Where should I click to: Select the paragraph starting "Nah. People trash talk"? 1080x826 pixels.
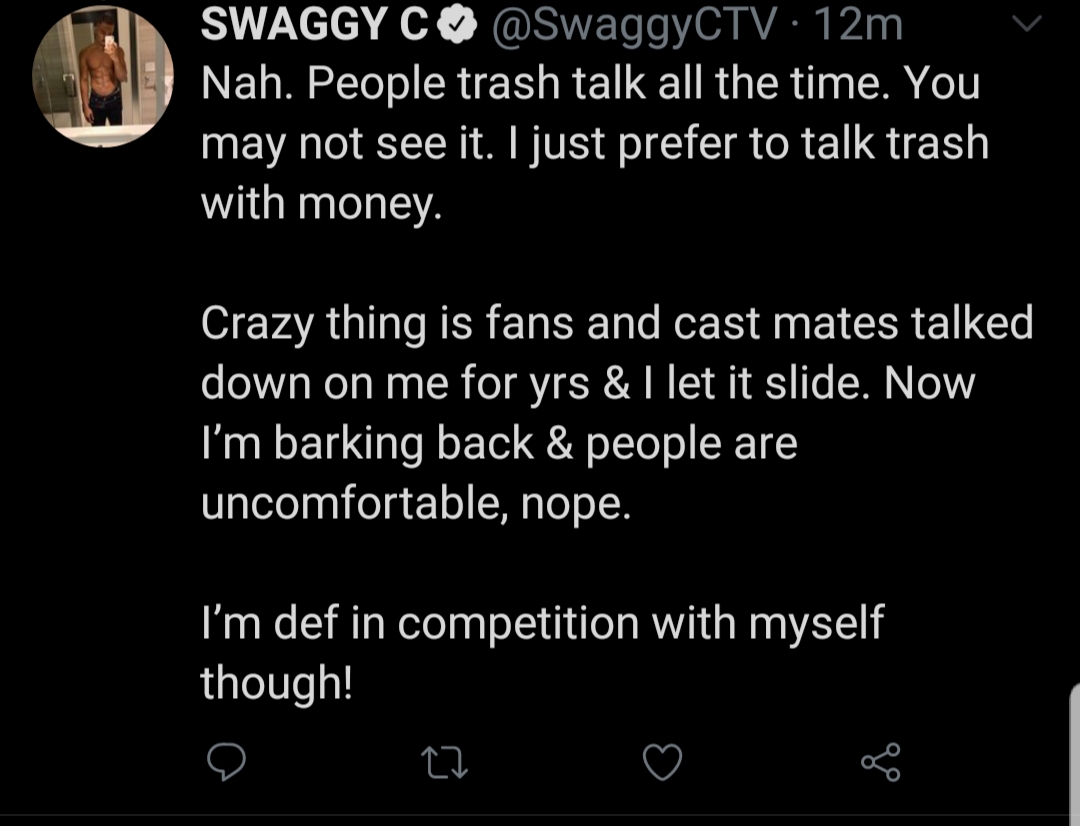(x=595, y=143)
